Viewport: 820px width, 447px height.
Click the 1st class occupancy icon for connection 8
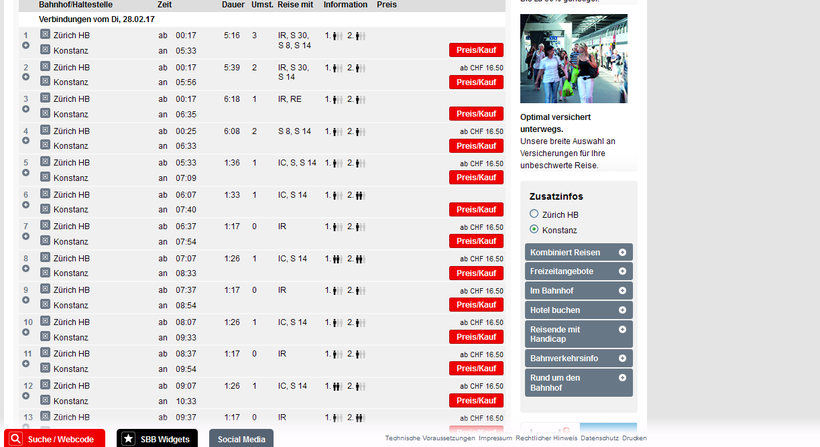pos(337,259)
